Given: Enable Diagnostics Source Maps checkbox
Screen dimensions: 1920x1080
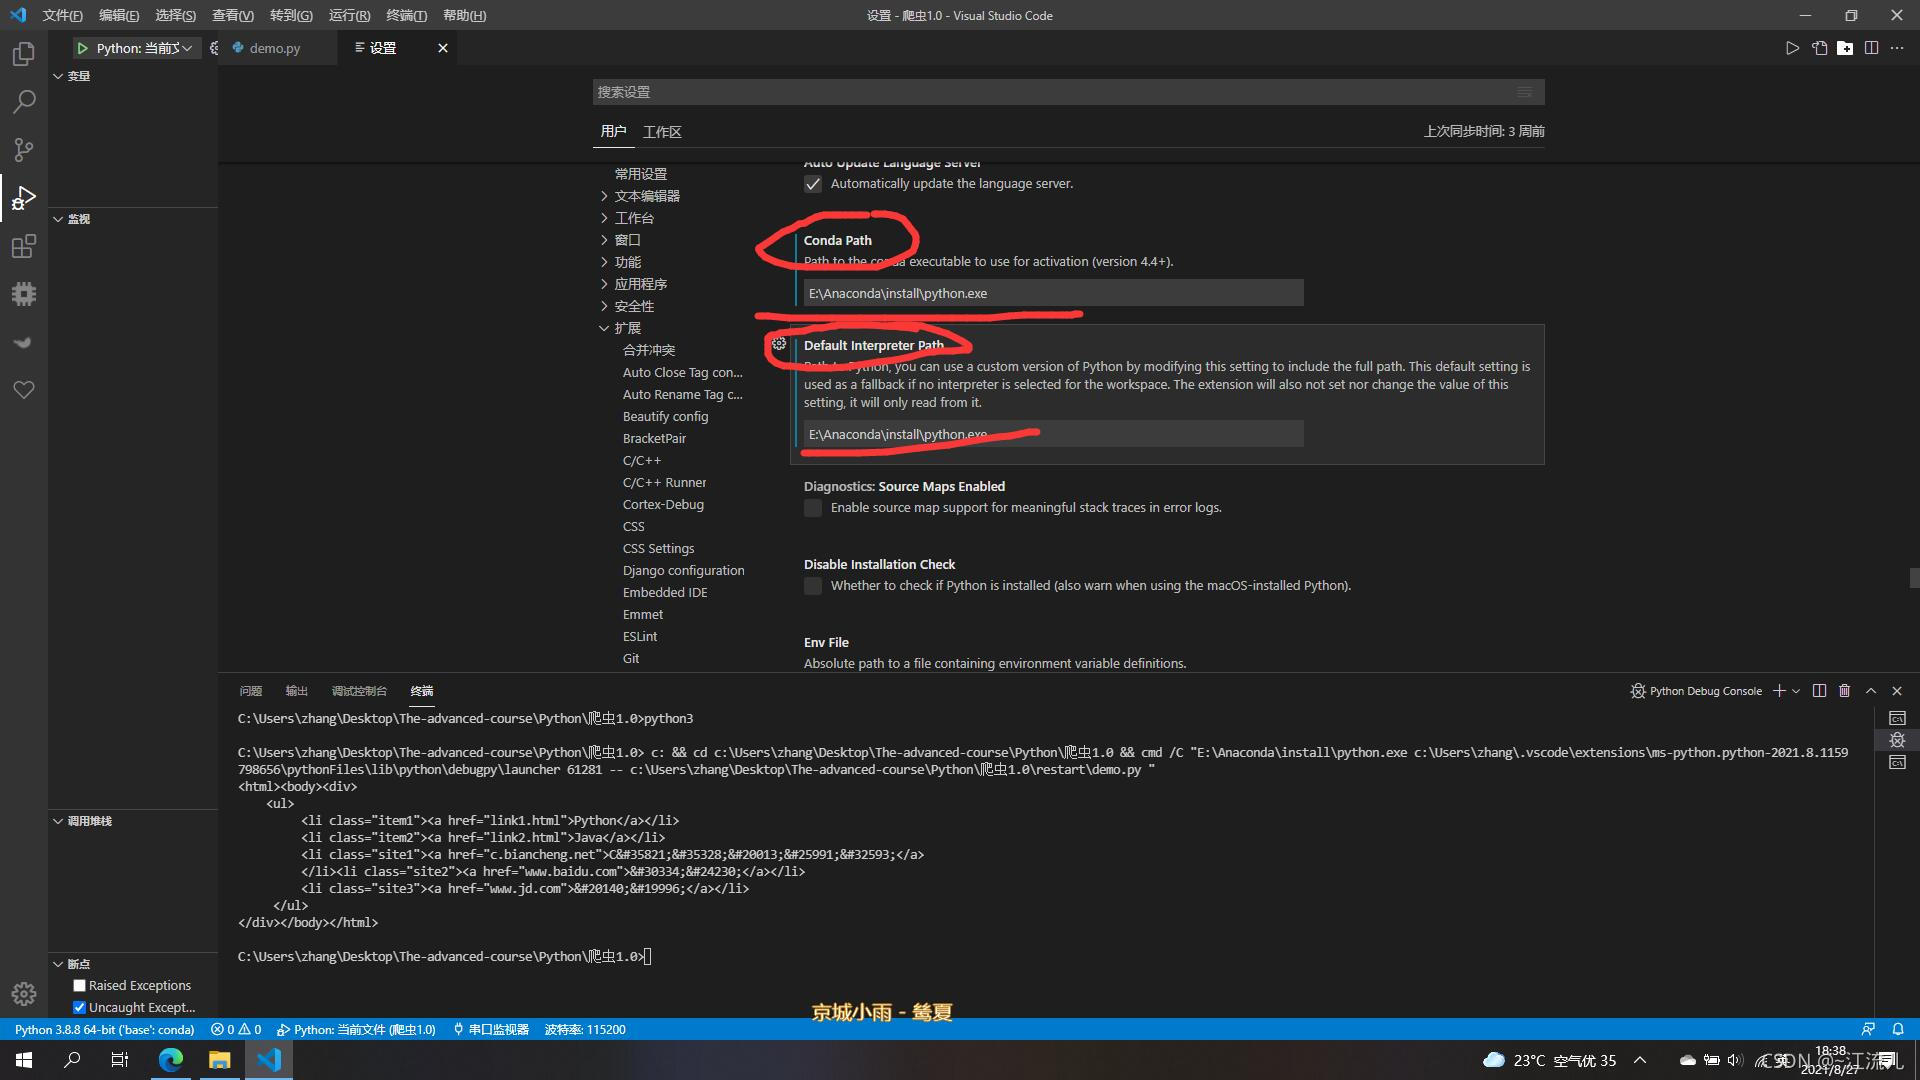Looking at the screenshot, I should coord(813,508).
